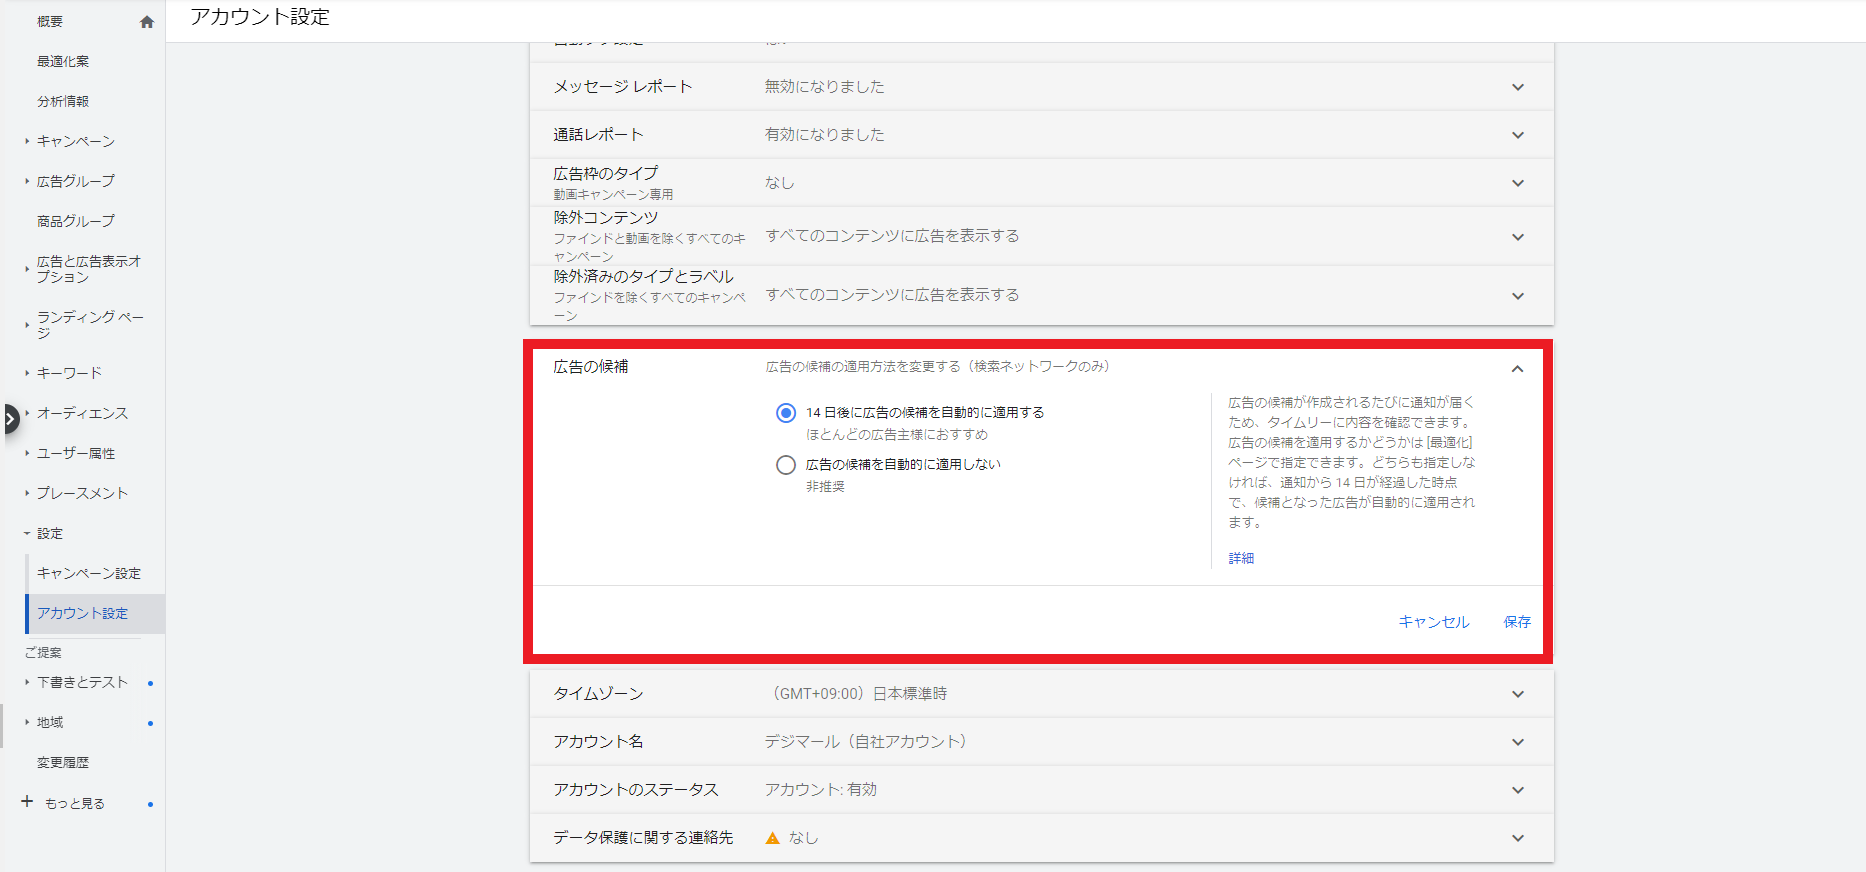Expand the 通話レポート row chevron
This screenshot has height=872, width=1866.
tap(1518, 135)
